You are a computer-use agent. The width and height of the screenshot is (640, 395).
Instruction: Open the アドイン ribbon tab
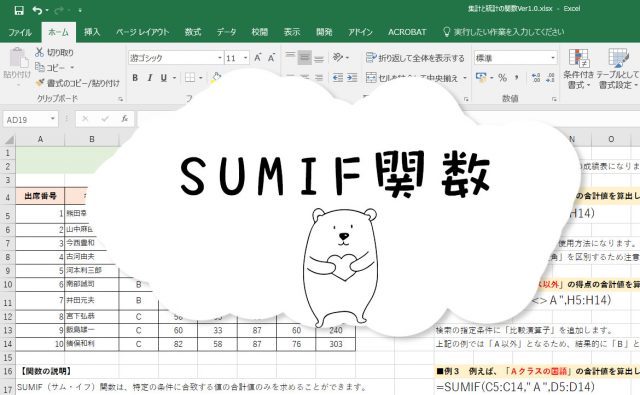[360, 32]
